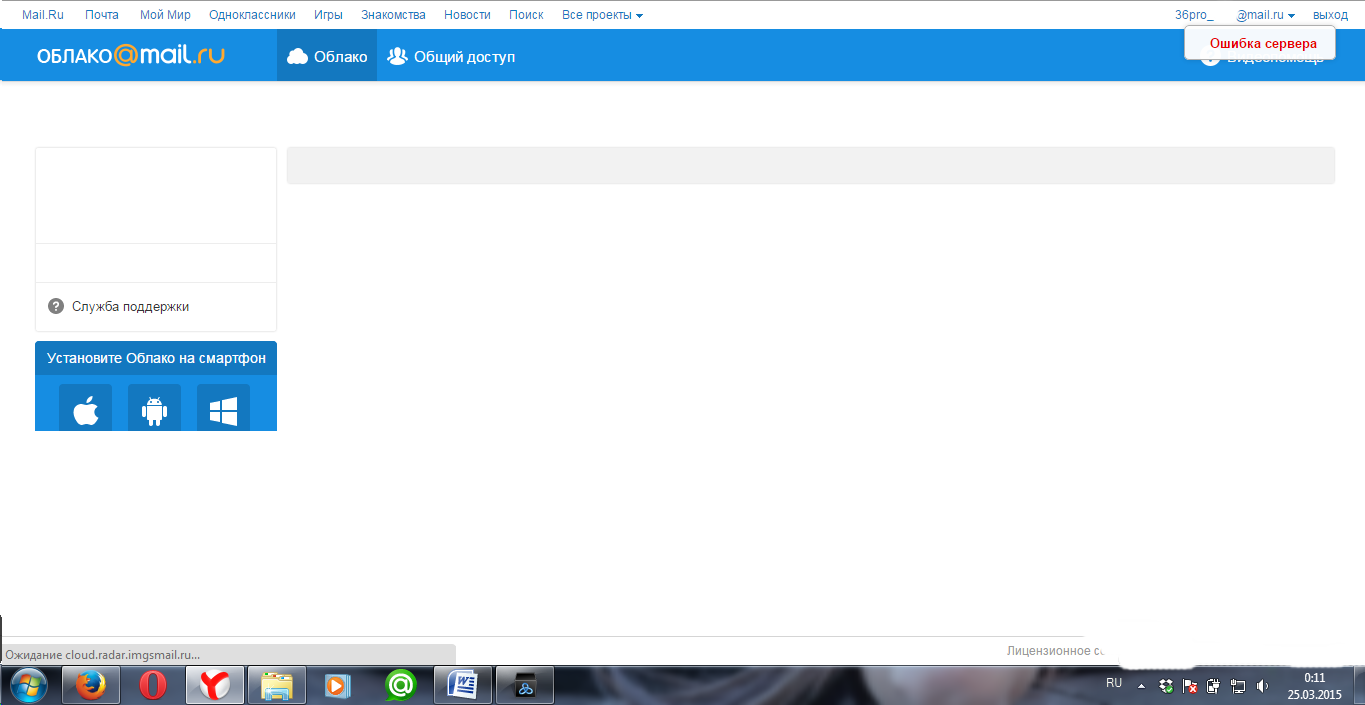Click the Ошибка сервера notification

click(1260, 43)
